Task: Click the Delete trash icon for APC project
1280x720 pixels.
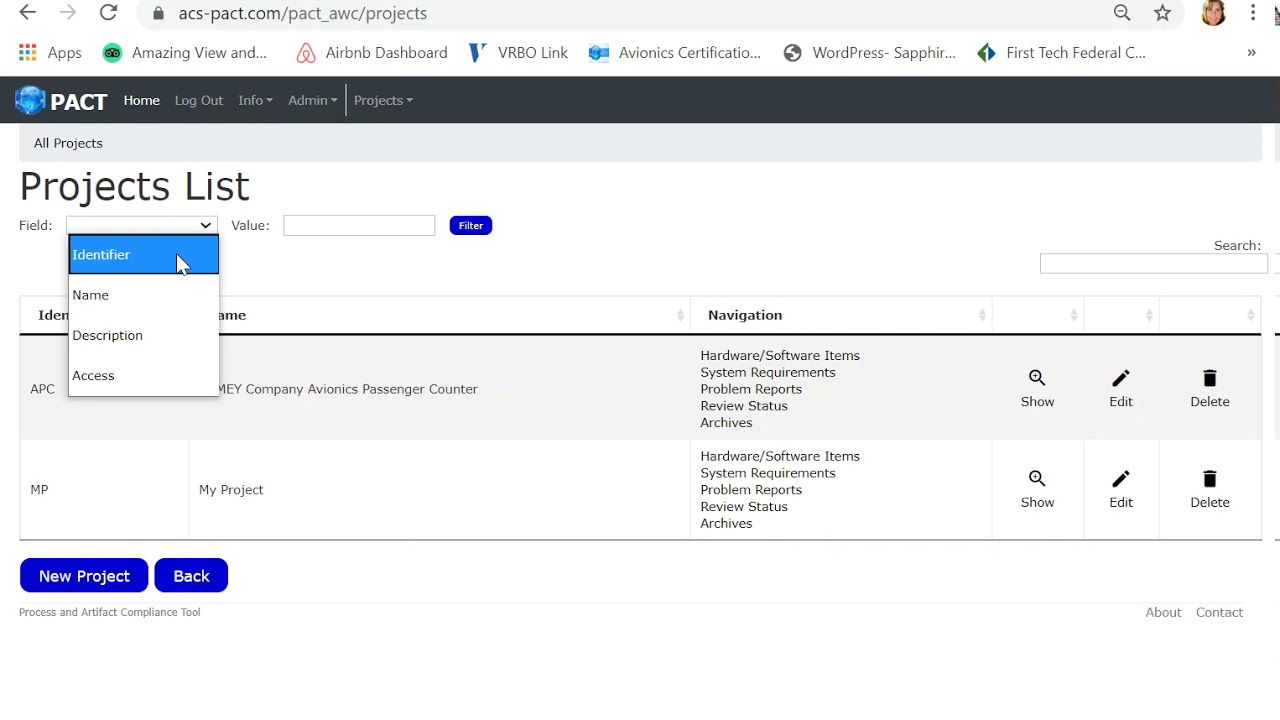Action: click(1209, 378)
